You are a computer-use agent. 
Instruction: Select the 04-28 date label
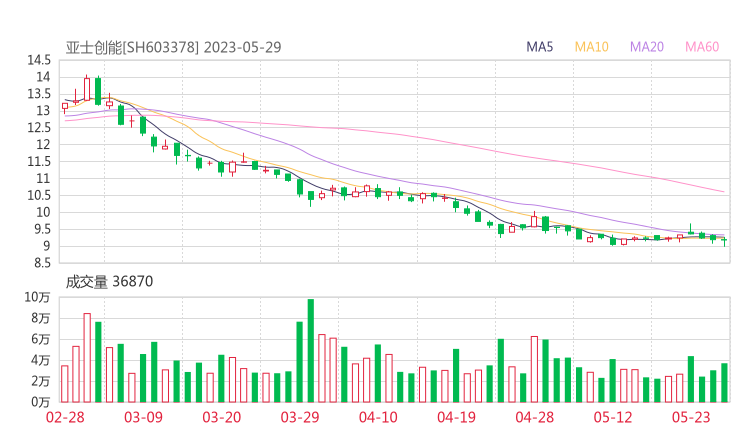[535, 417]
